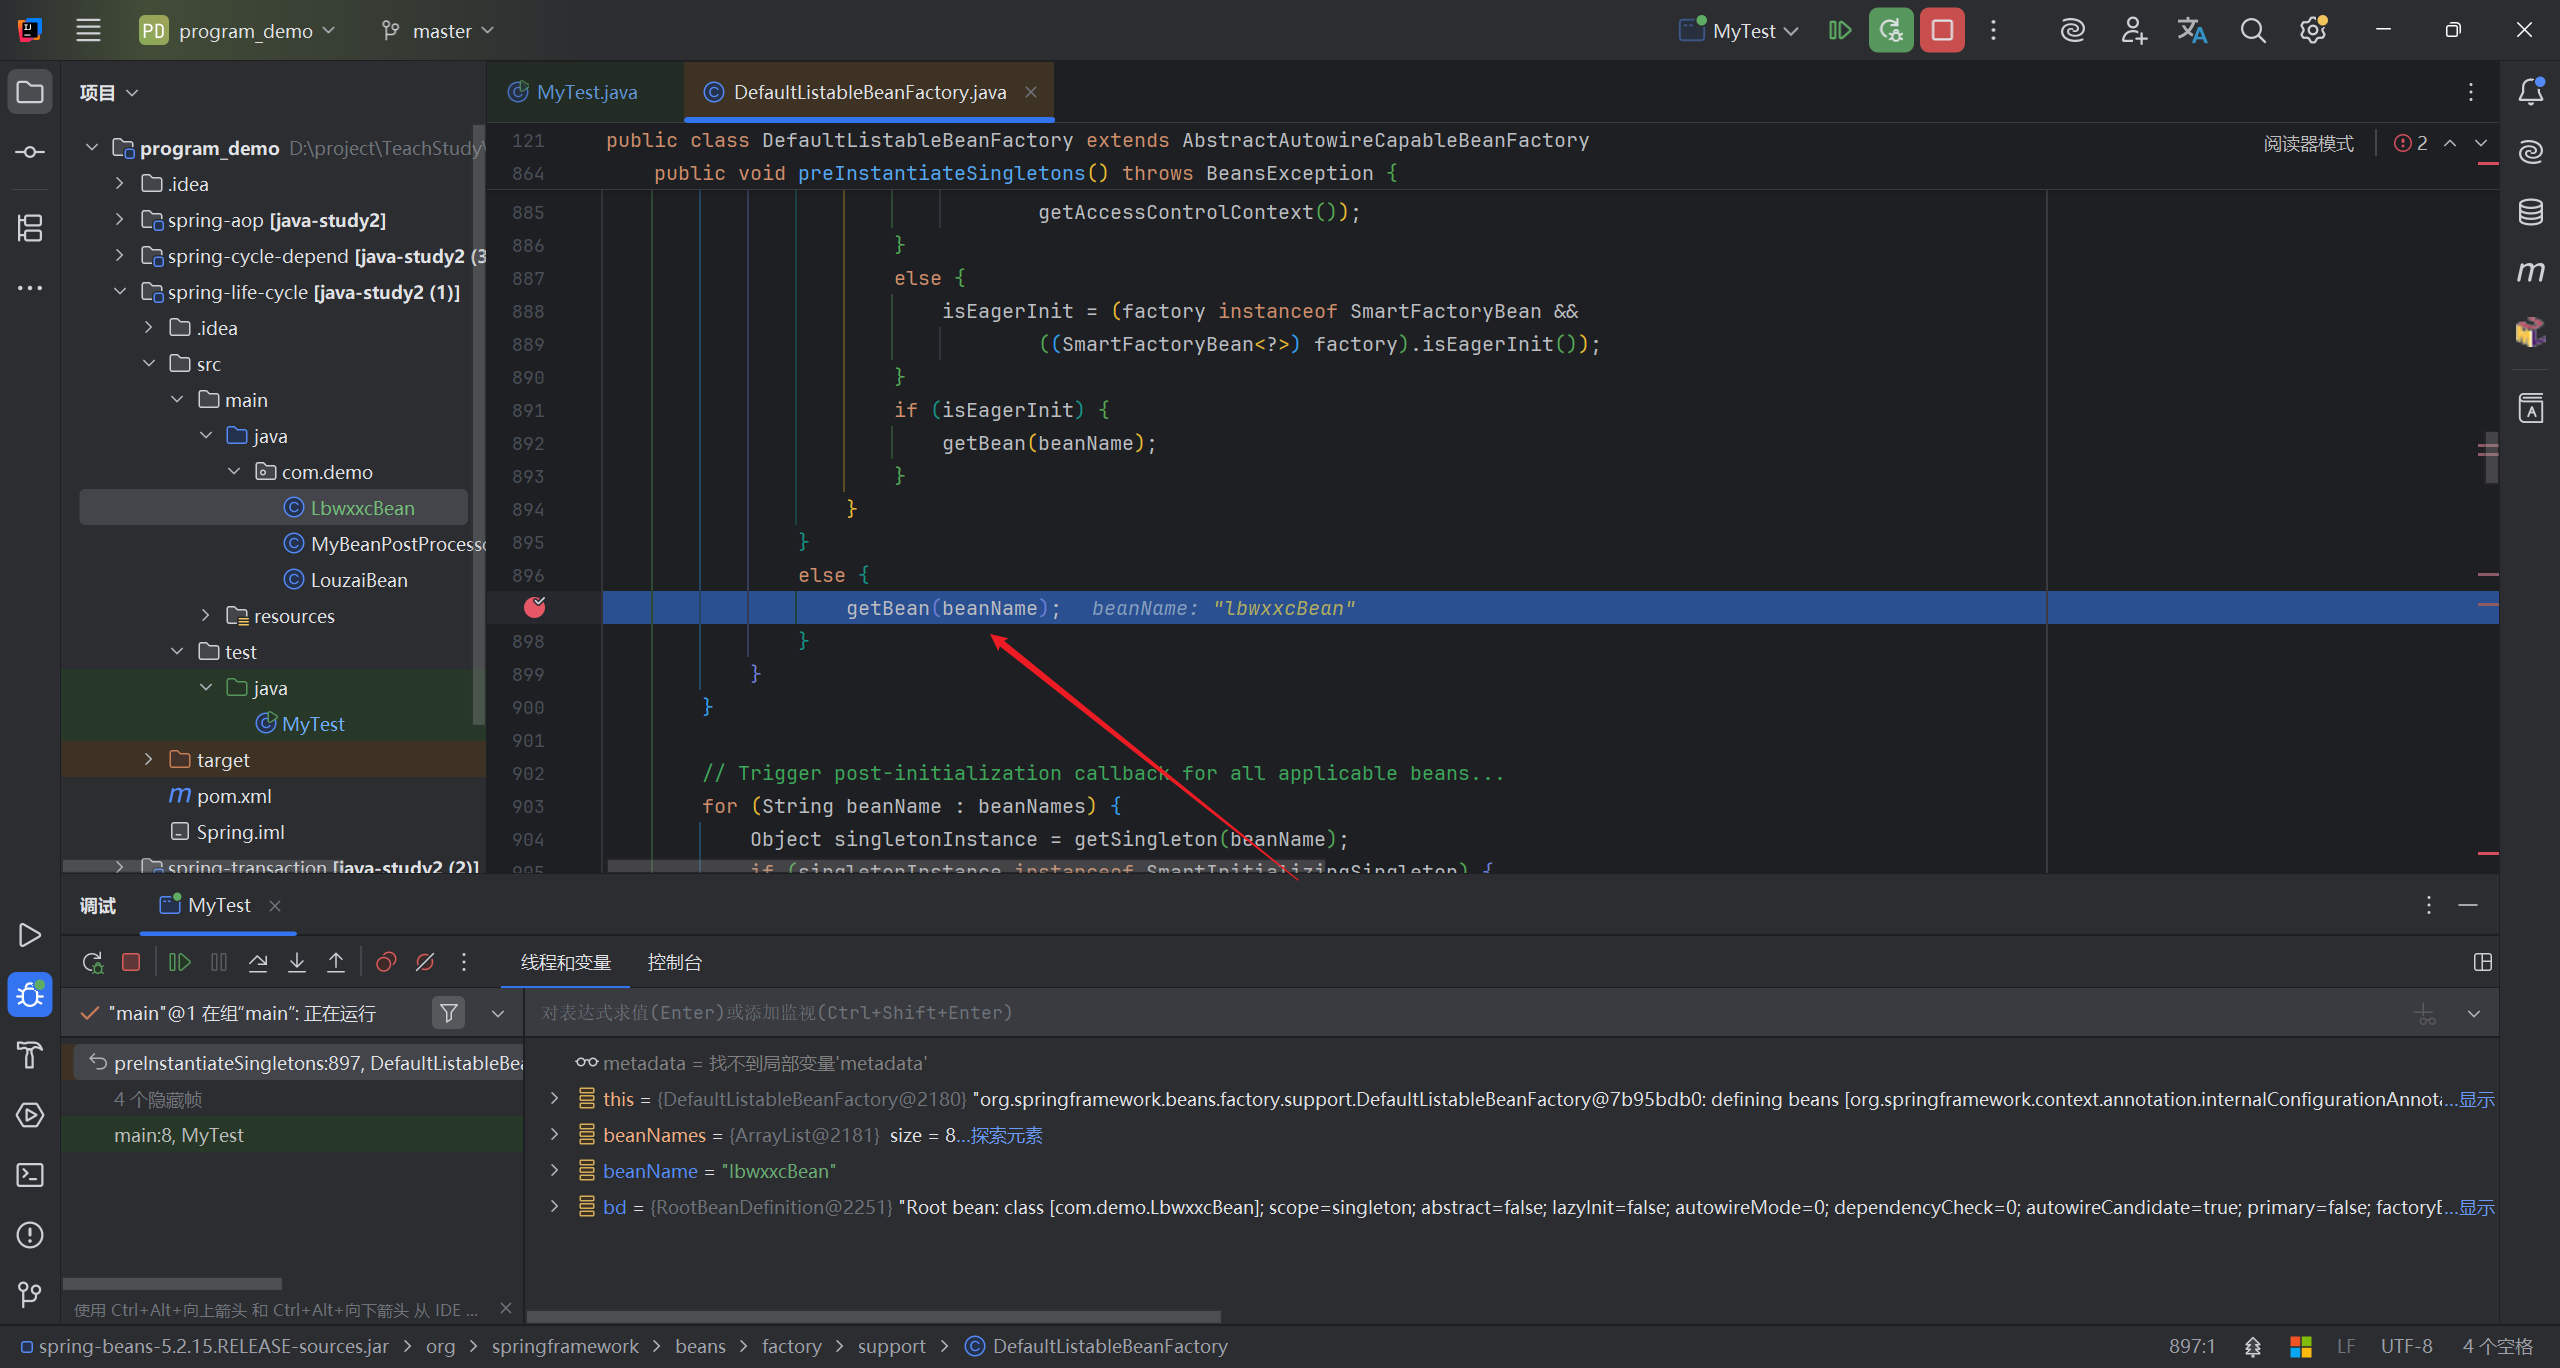Switch to the 控制台 console tab
2560x1368 pixels.
pos(674,962)
